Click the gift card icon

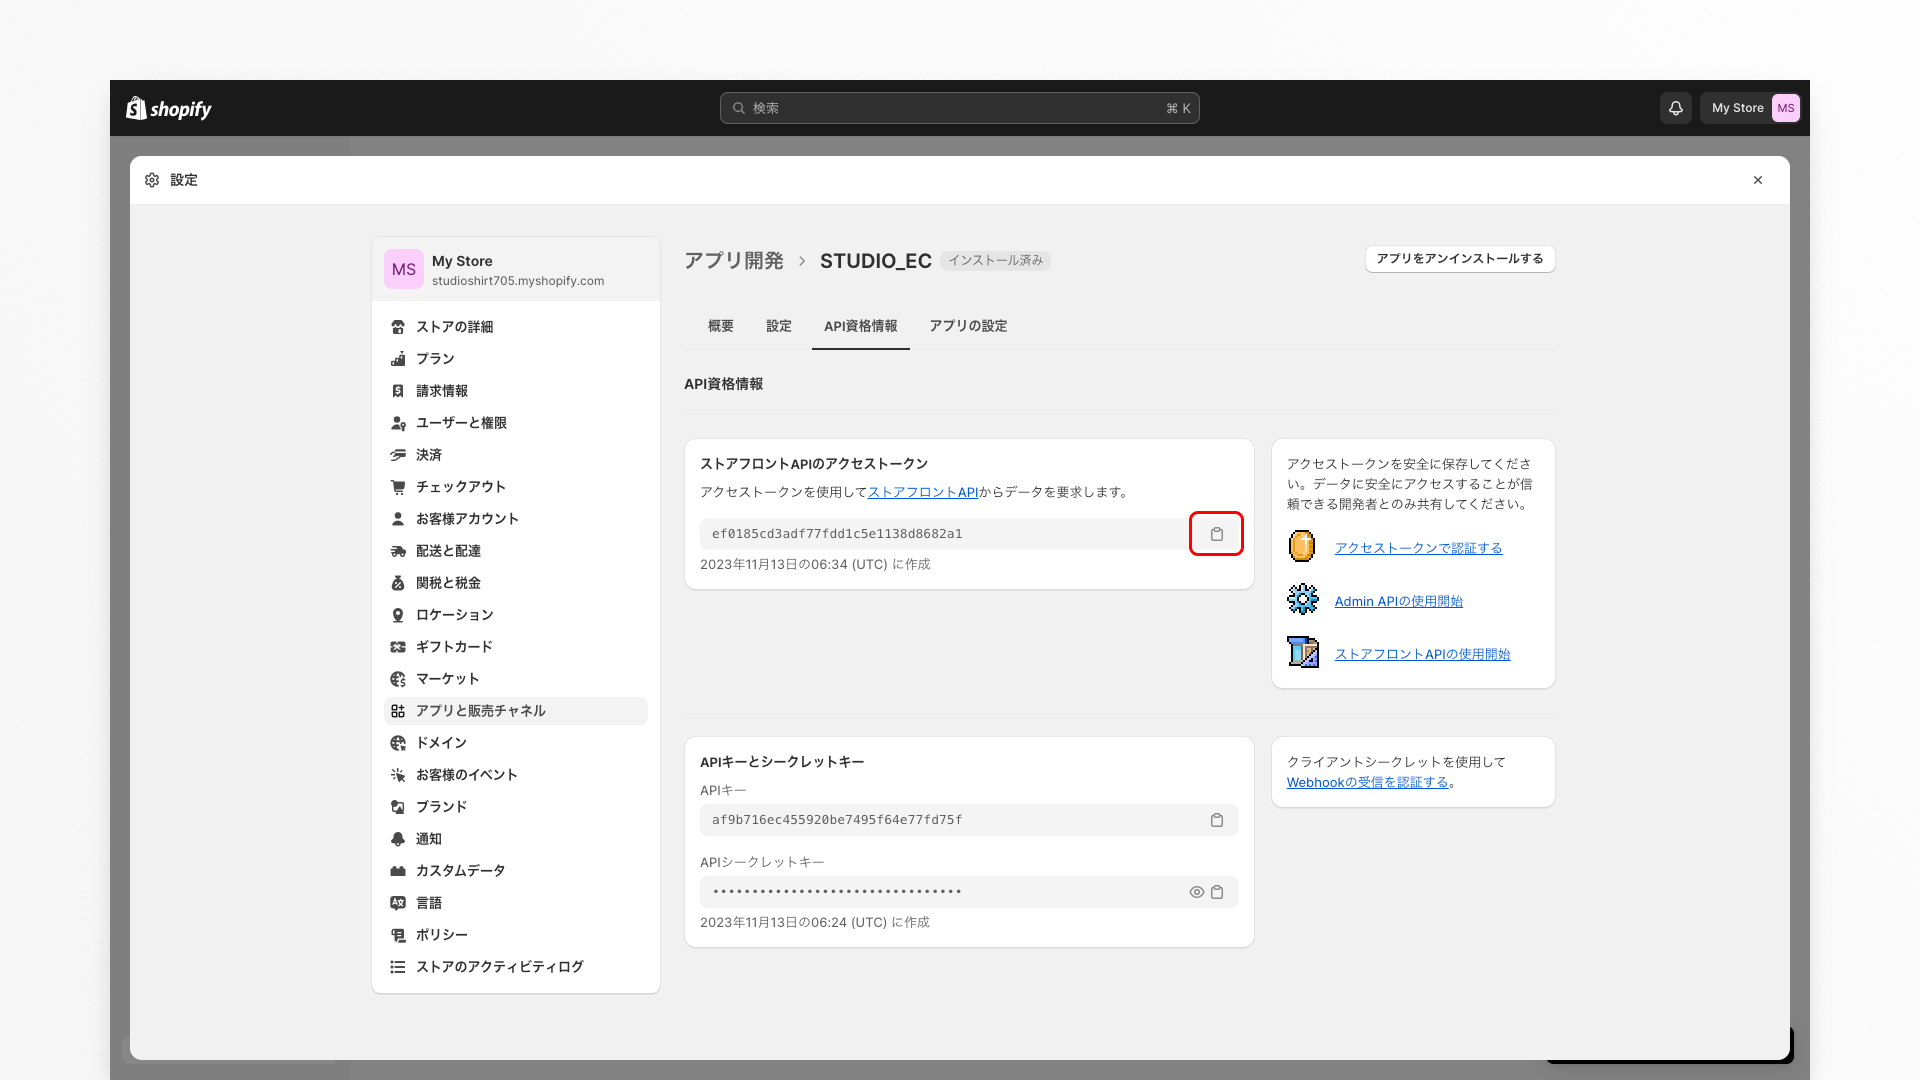click(x=398, y=647)
